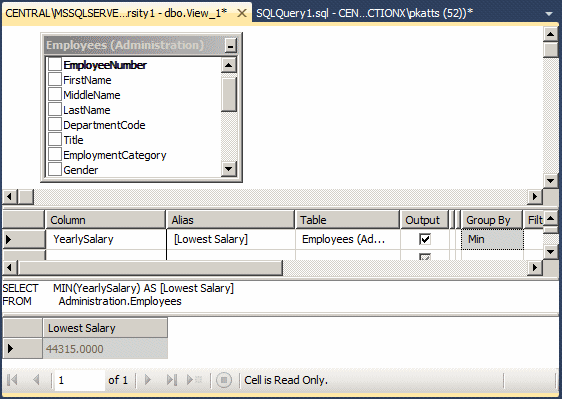Click the Table header in criteria grid
Viewport: 562px width, 399px height.
347,220
